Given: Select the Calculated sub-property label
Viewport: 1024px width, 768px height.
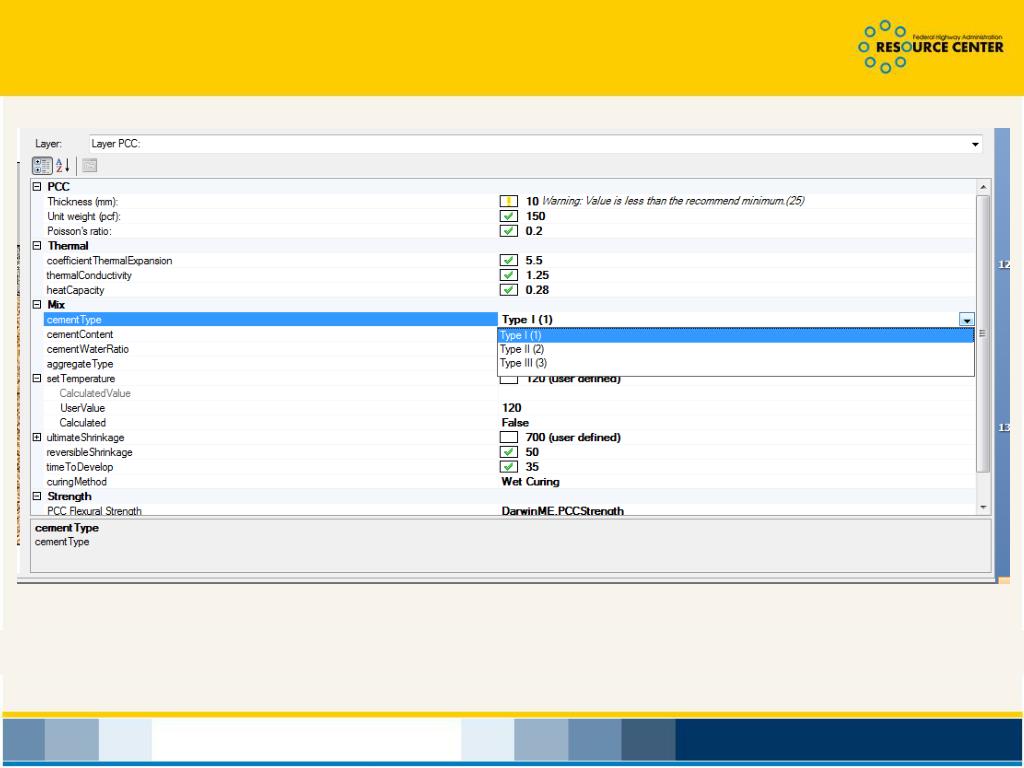Looking at the screenshot, I should point(82,423).
